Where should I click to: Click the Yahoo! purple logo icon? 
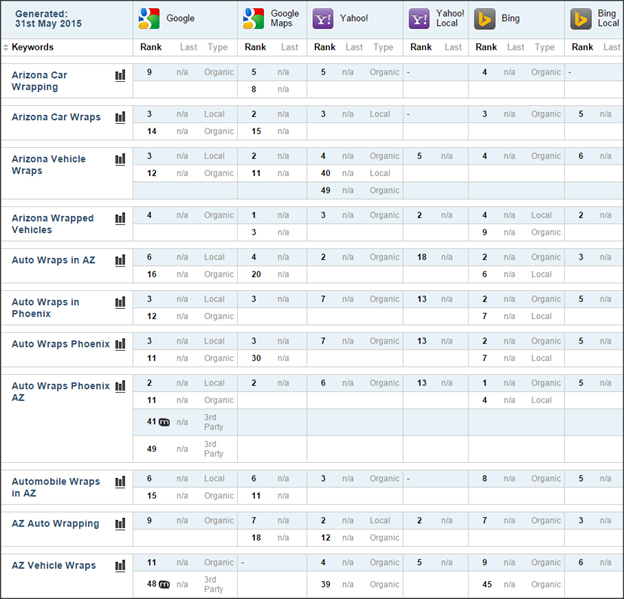pos(323,19)
